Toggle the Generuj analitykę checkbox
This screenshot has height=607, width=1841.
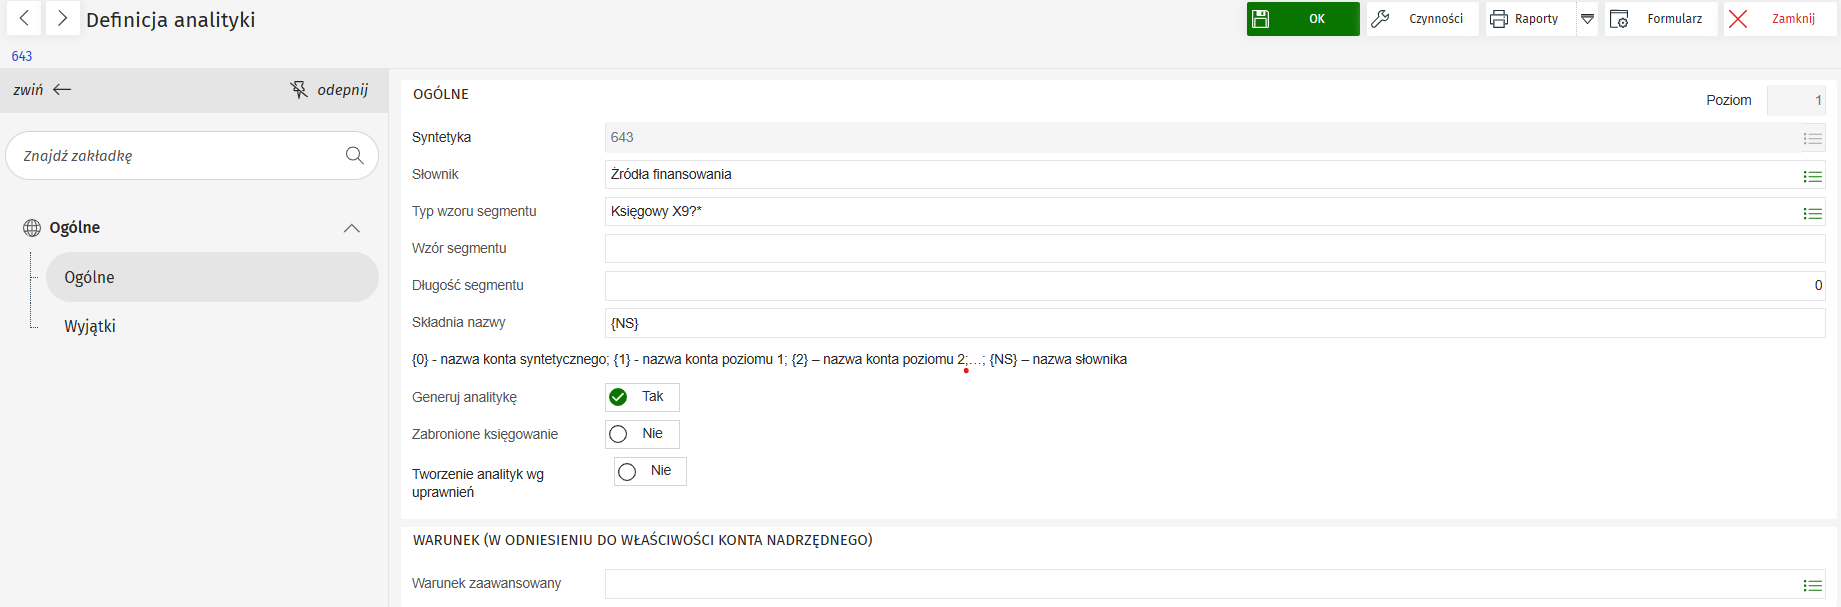[x=619, y=397]
